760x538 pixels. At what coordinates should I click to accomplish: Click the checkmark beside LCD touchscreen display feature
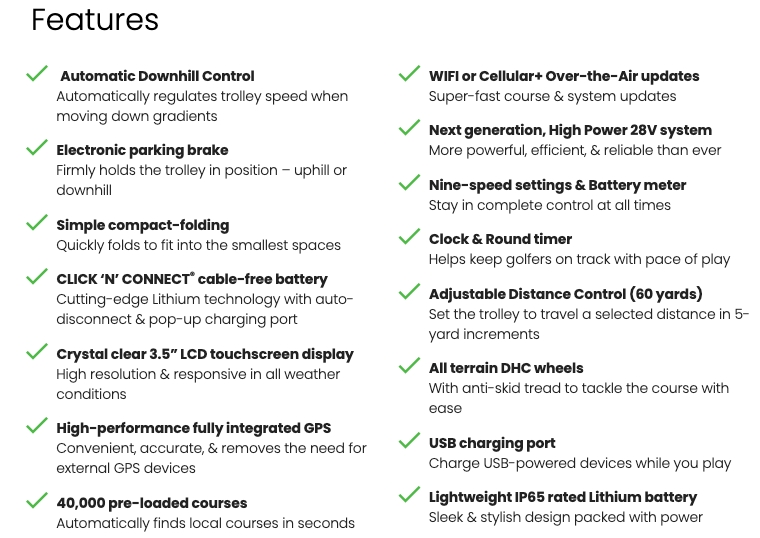tap(37, 351)
